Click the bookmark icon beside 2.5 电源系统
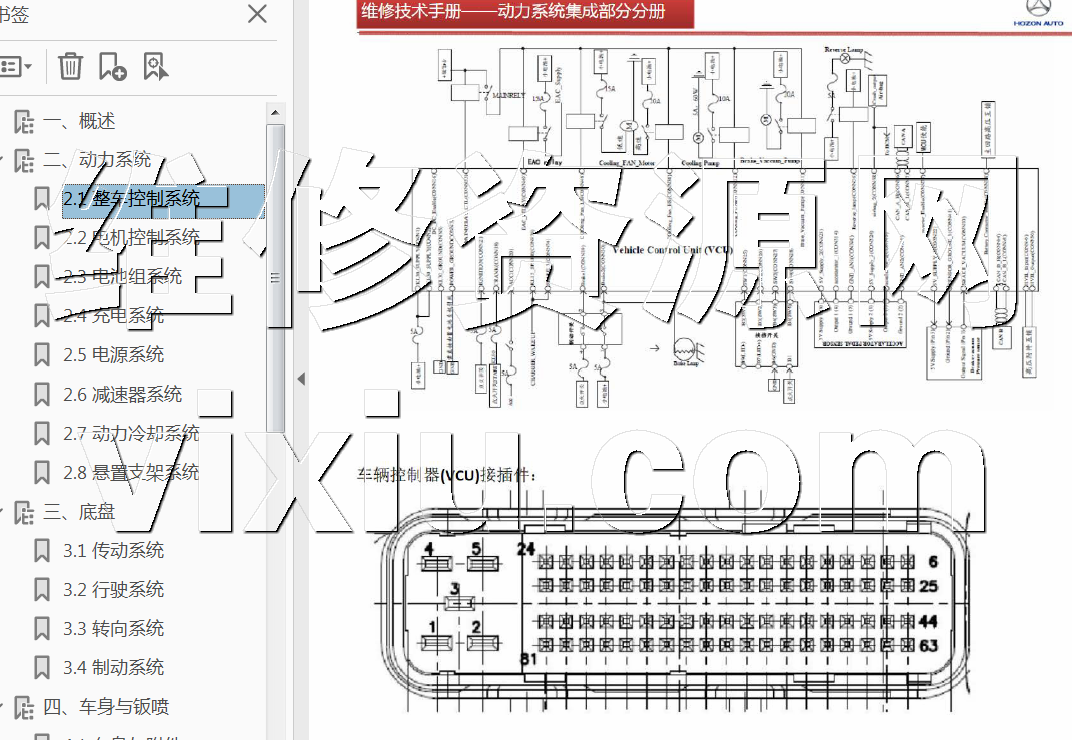The width and height of the screenshot is (1072, 740). [x=41, y=355]
